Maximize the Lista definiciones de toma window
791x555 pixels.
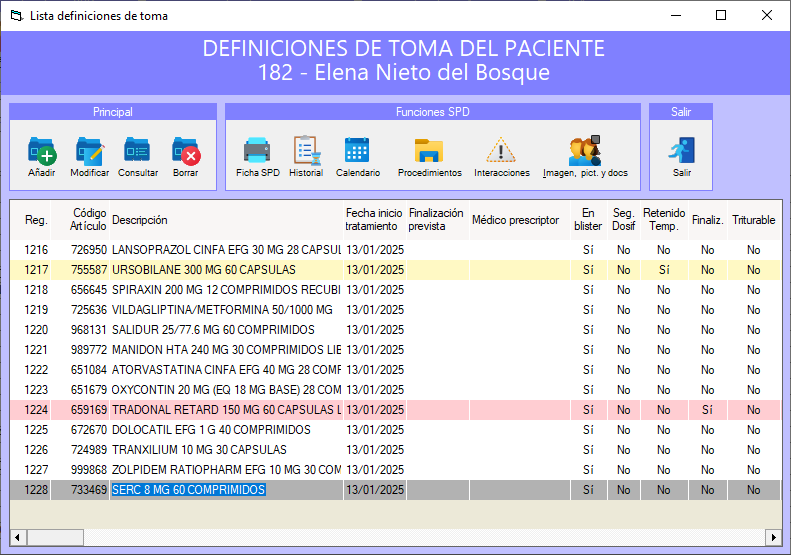(x=721, y=16)
